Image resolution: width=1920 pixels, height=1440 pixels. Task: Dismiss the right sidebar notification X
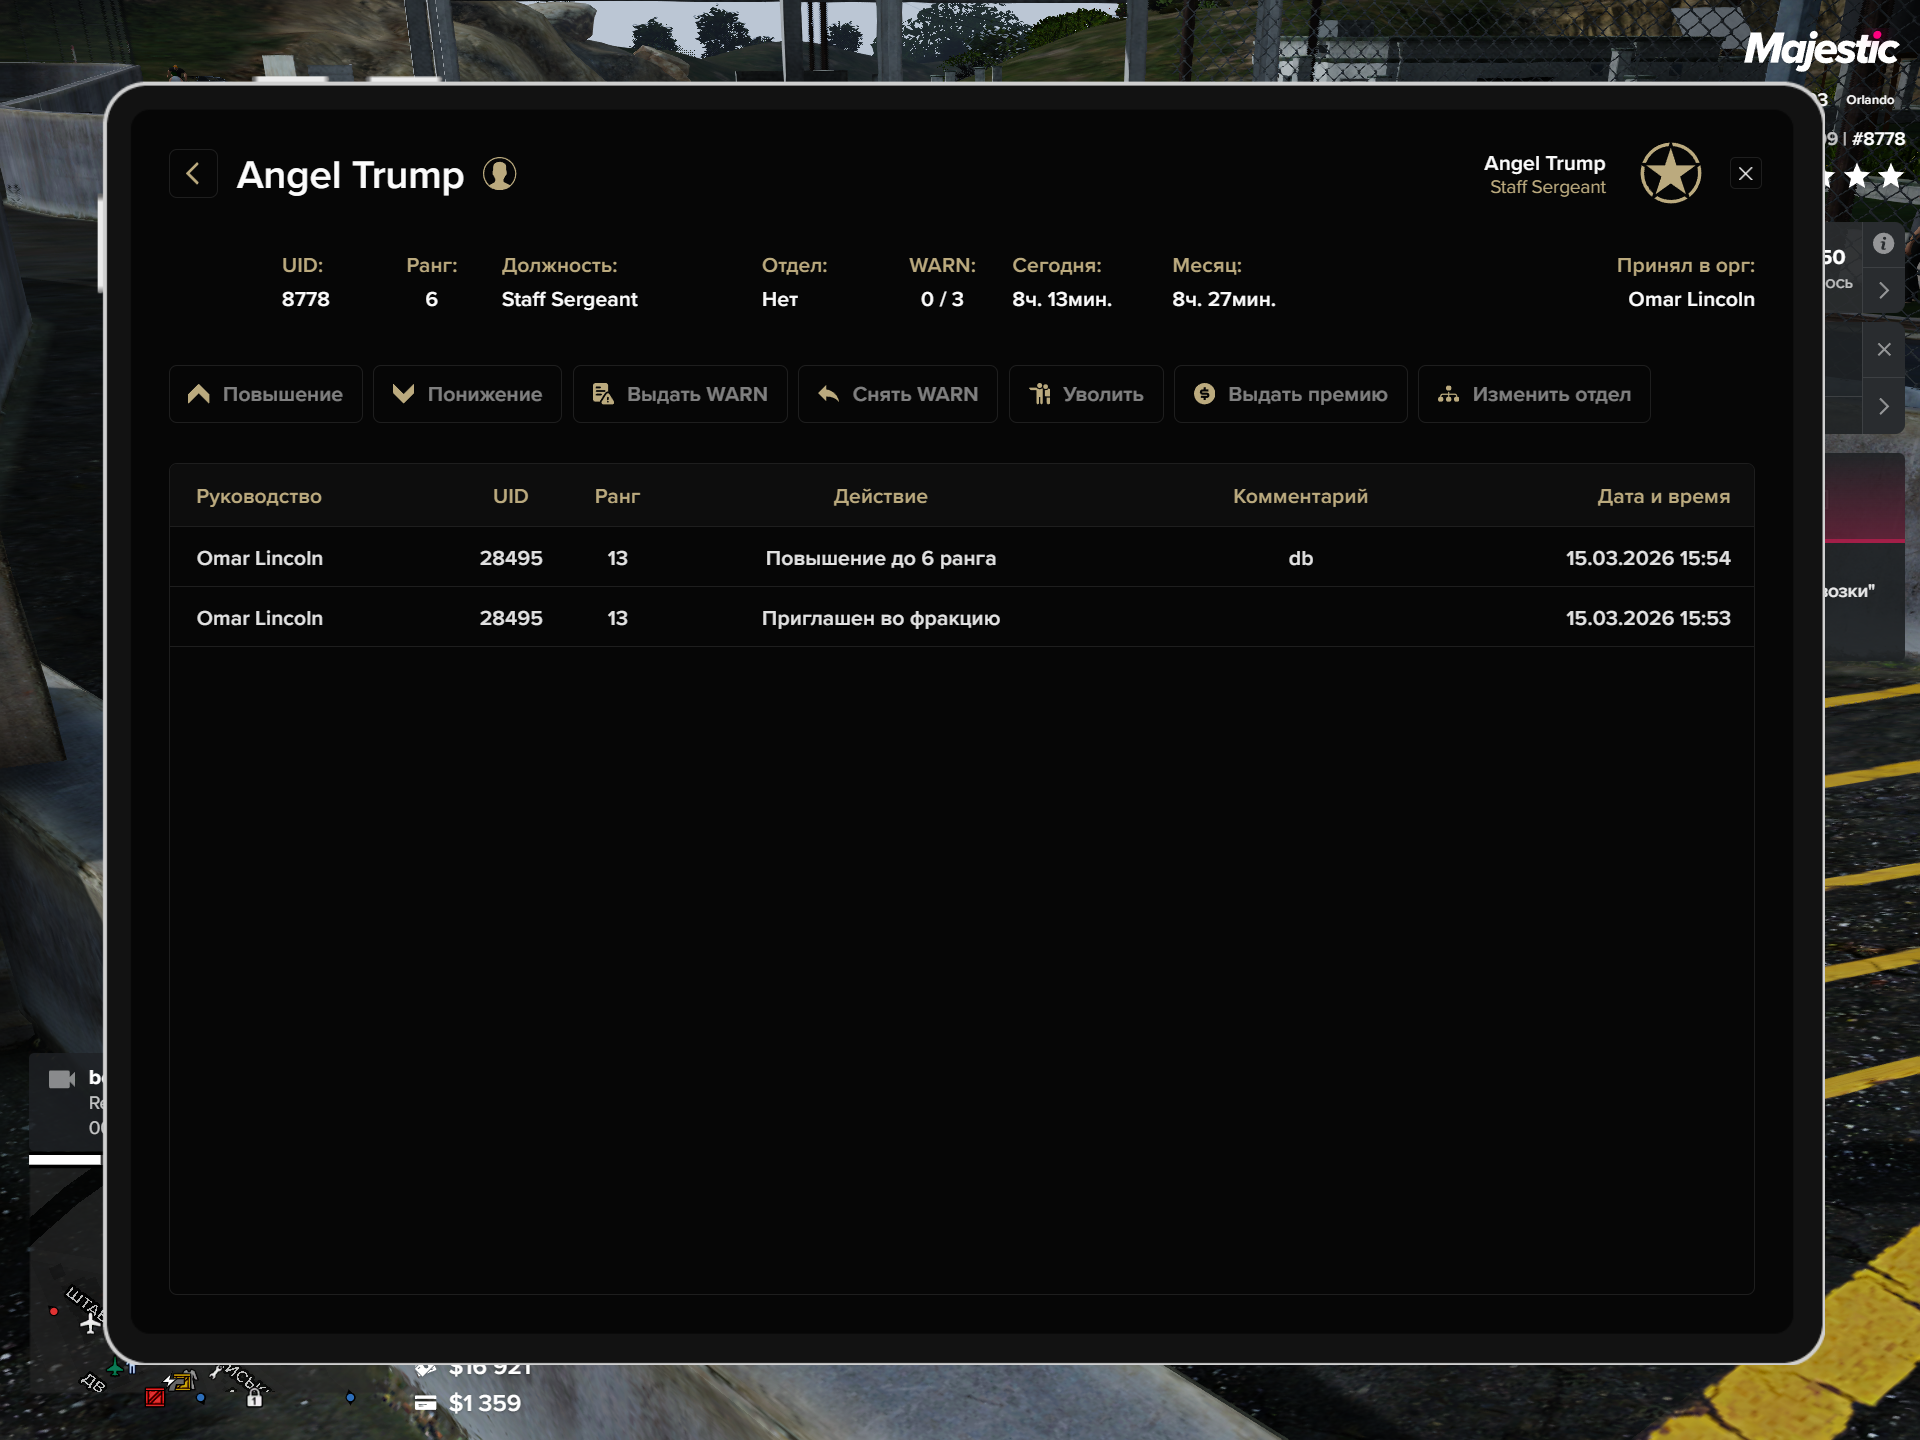[1884, 349]
